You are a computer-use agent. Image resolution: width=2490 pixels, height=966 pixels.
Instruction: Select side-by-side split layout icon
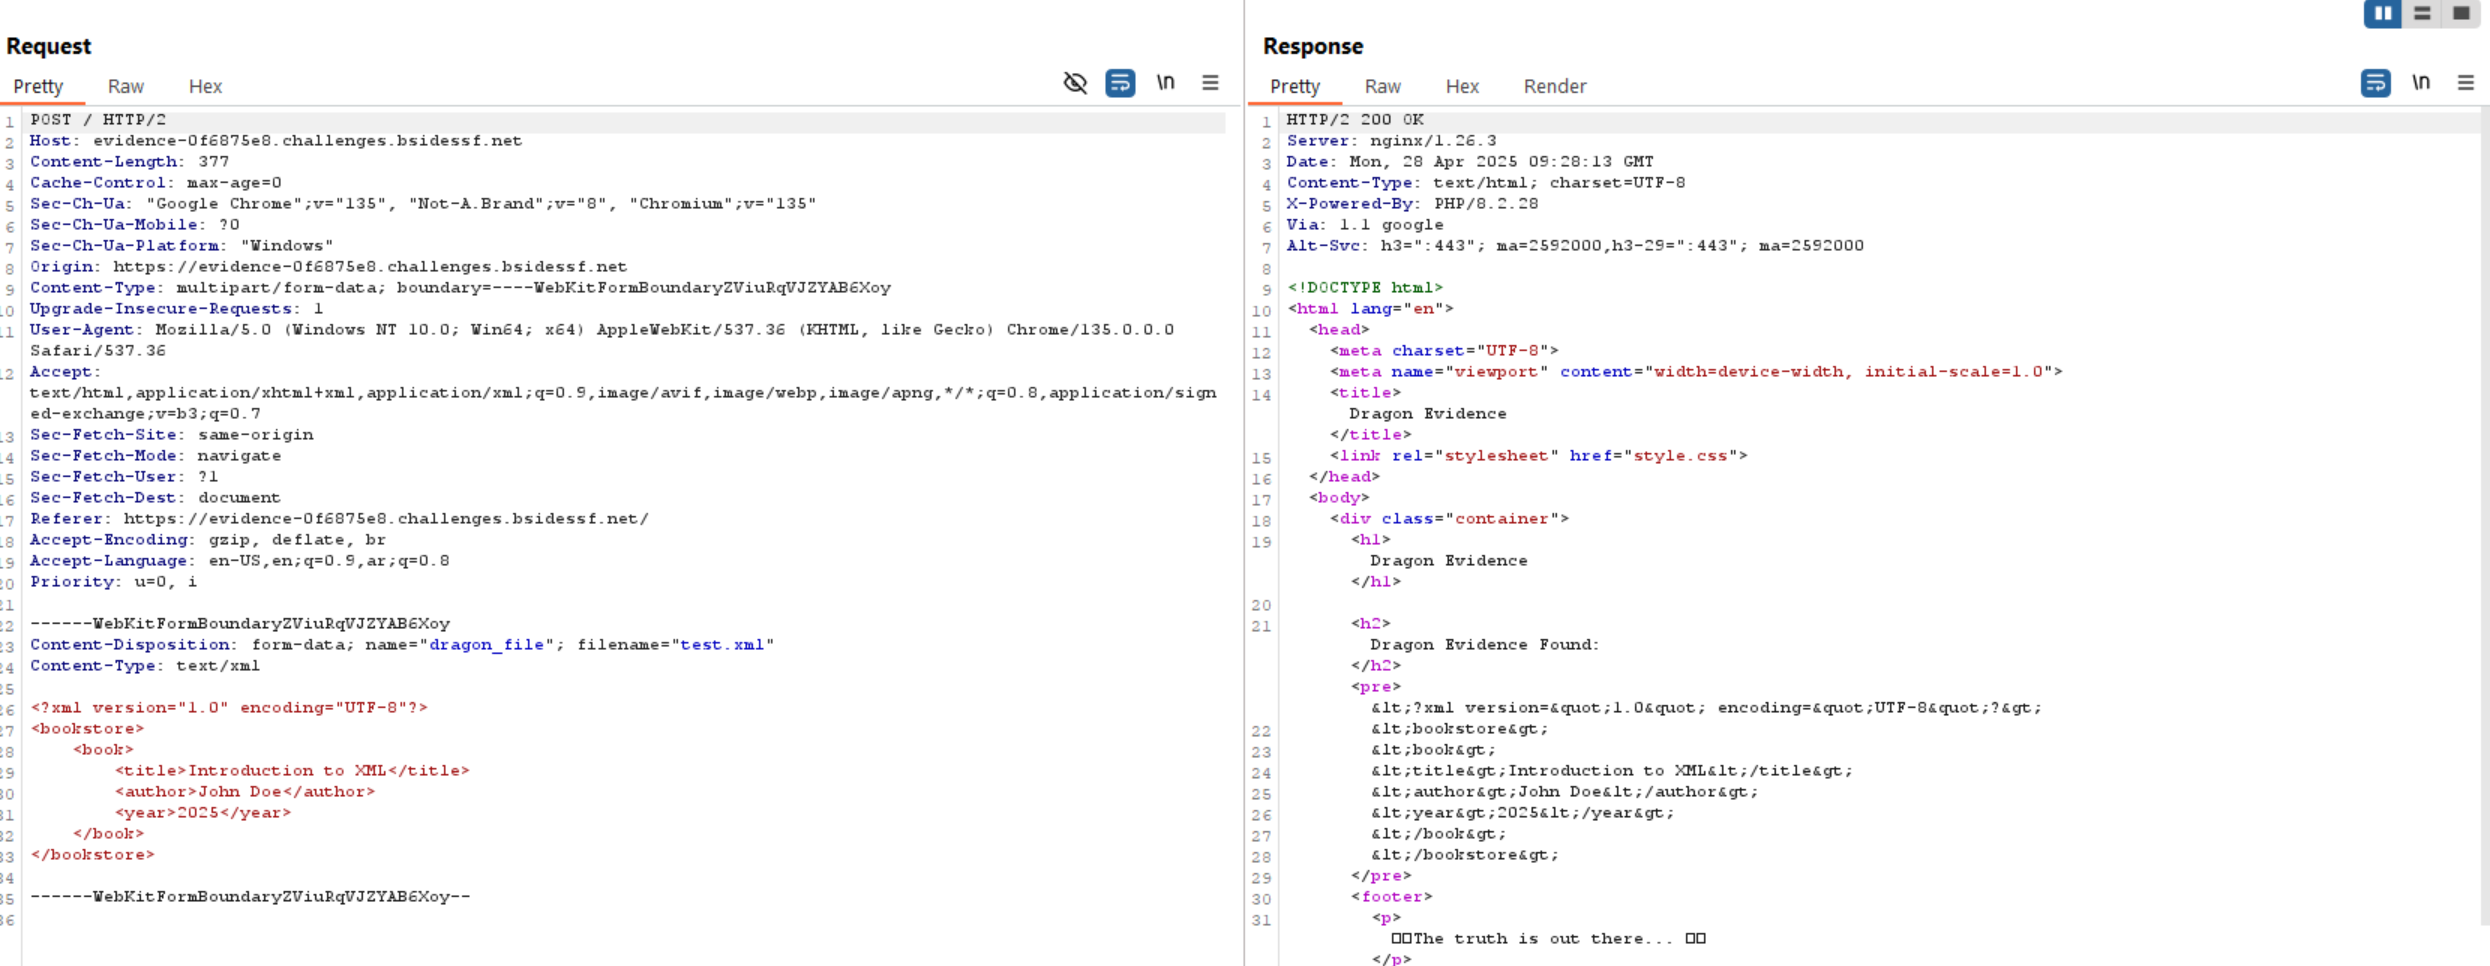click(x=2383, y=13)
